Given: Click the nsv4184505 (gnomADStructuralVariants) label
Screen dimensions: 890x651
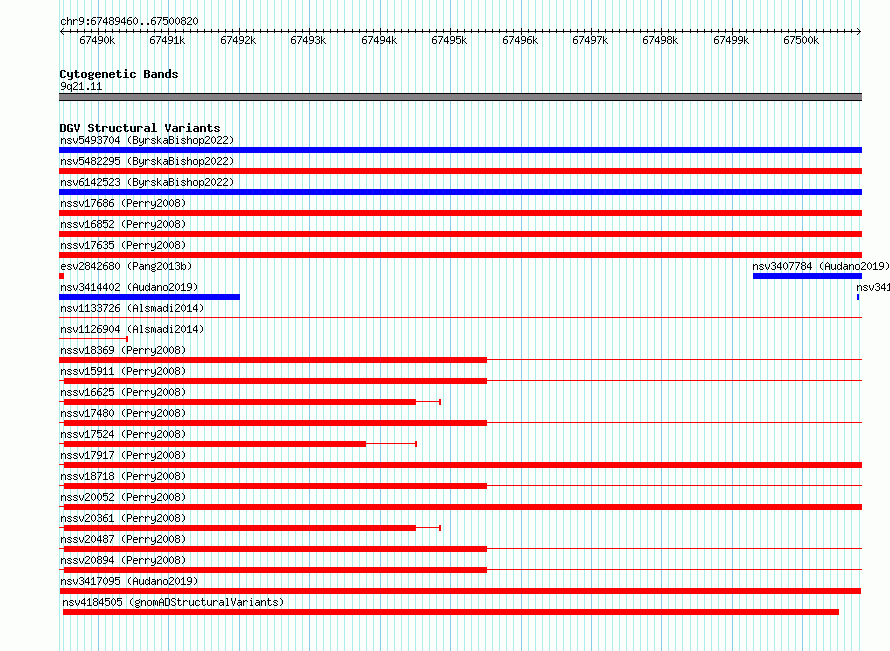Looking at the screenshot, I should (x=173, y=602).
